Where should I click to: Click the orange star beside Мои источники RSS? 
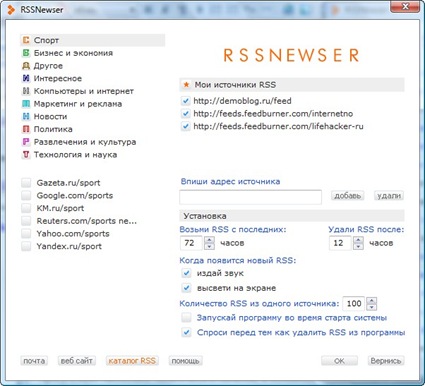click(x=186, y=85)
